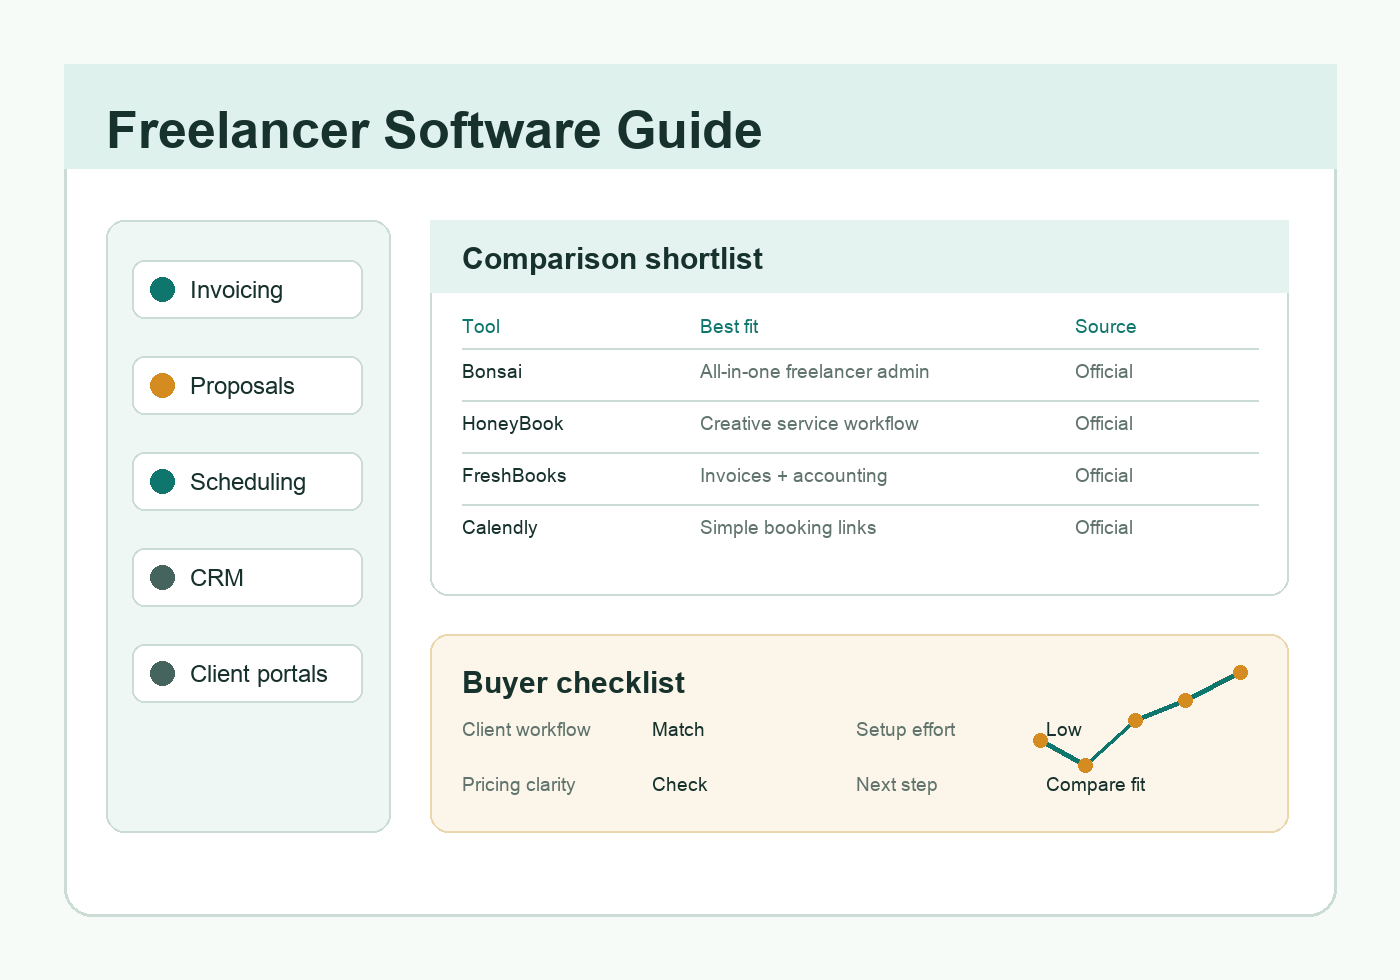Click the Pricing clarity label
Image resolution: width=1400 pixels, height=980 pixels.
click(518, 785)
